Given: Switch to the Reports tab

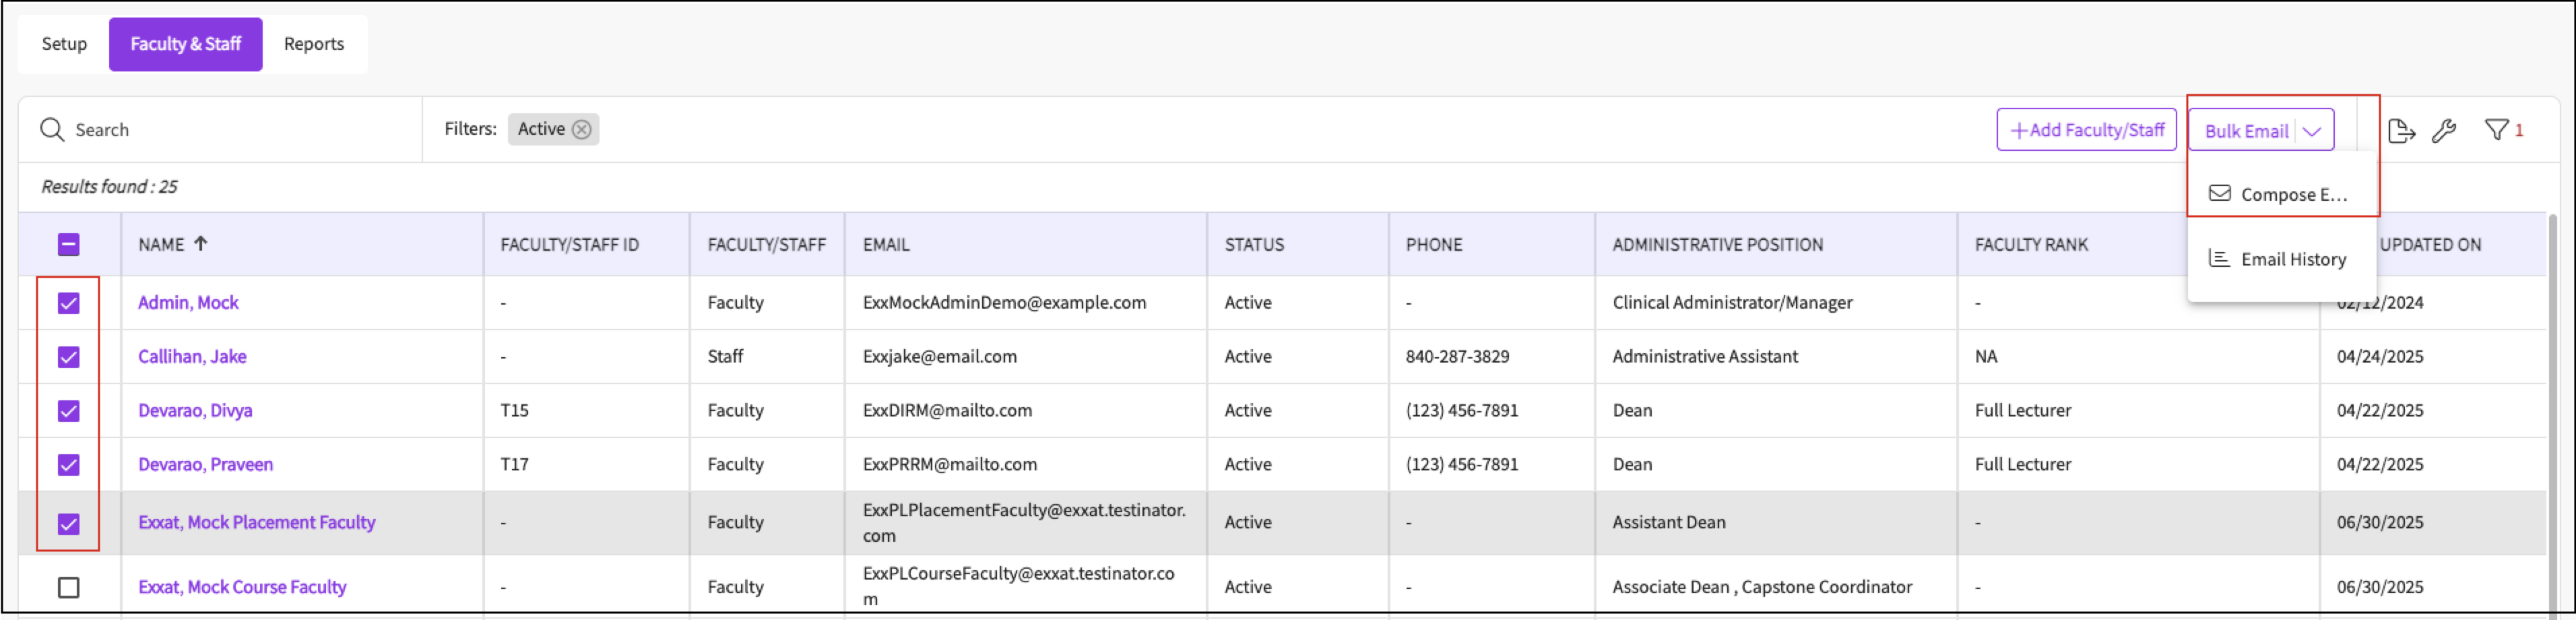Looking at the screenshot, I should 313,44.
